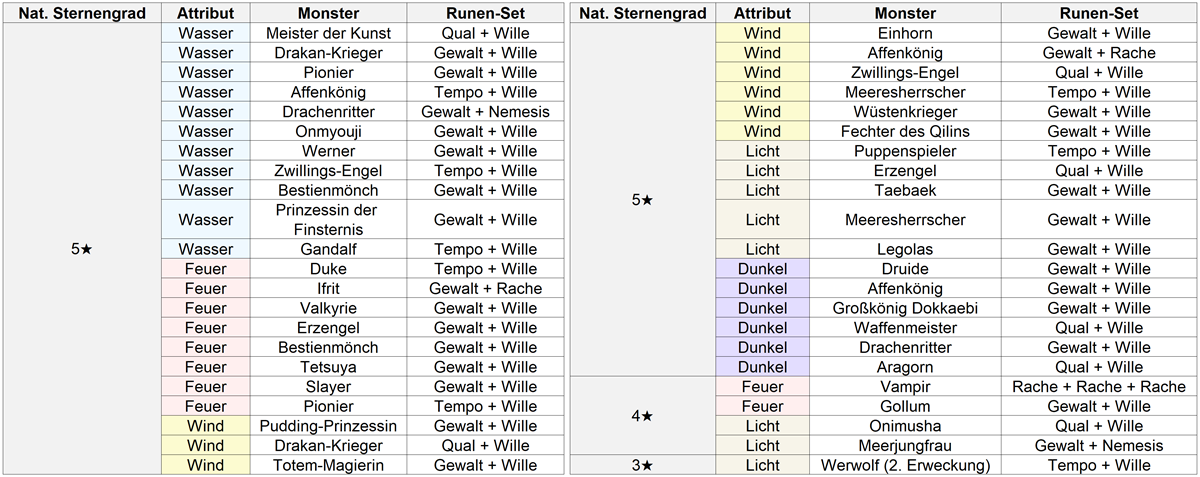Select the Feuer attribute cell beside Ifrit
1200x477 pixels.
pos(205,288)
